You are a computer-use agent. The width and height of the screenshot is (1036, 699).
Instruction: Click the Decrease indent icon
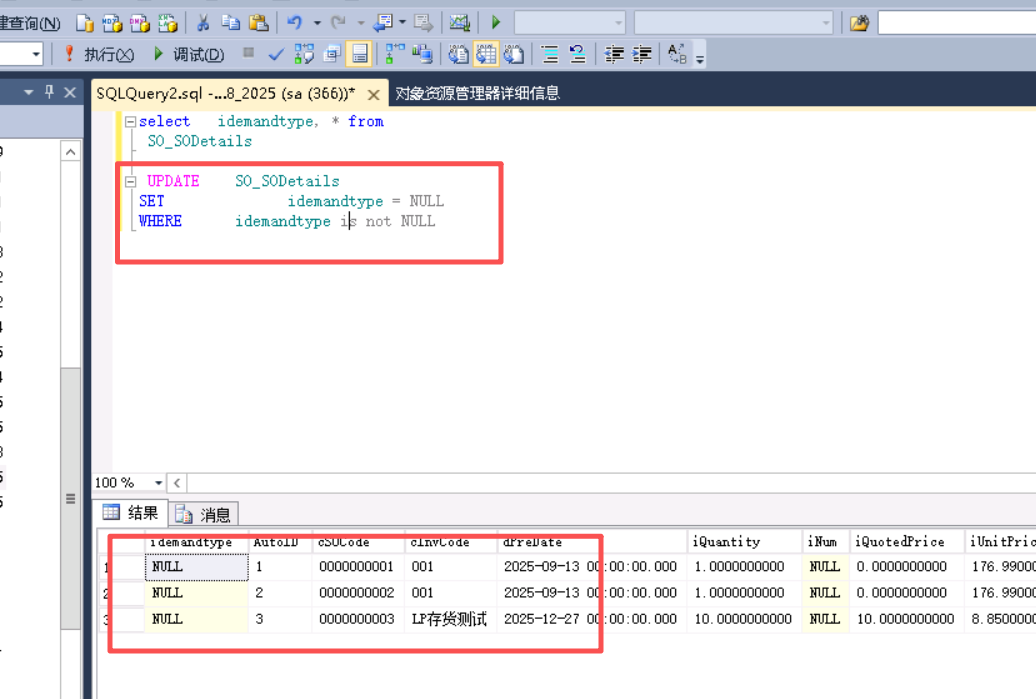point(616,54)
